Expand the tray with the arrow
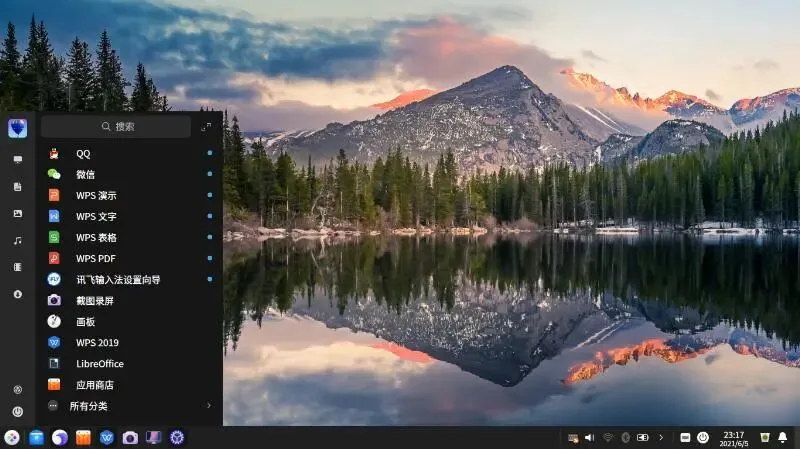Screen dimensions: 800x449 click(x=661, y=438)
